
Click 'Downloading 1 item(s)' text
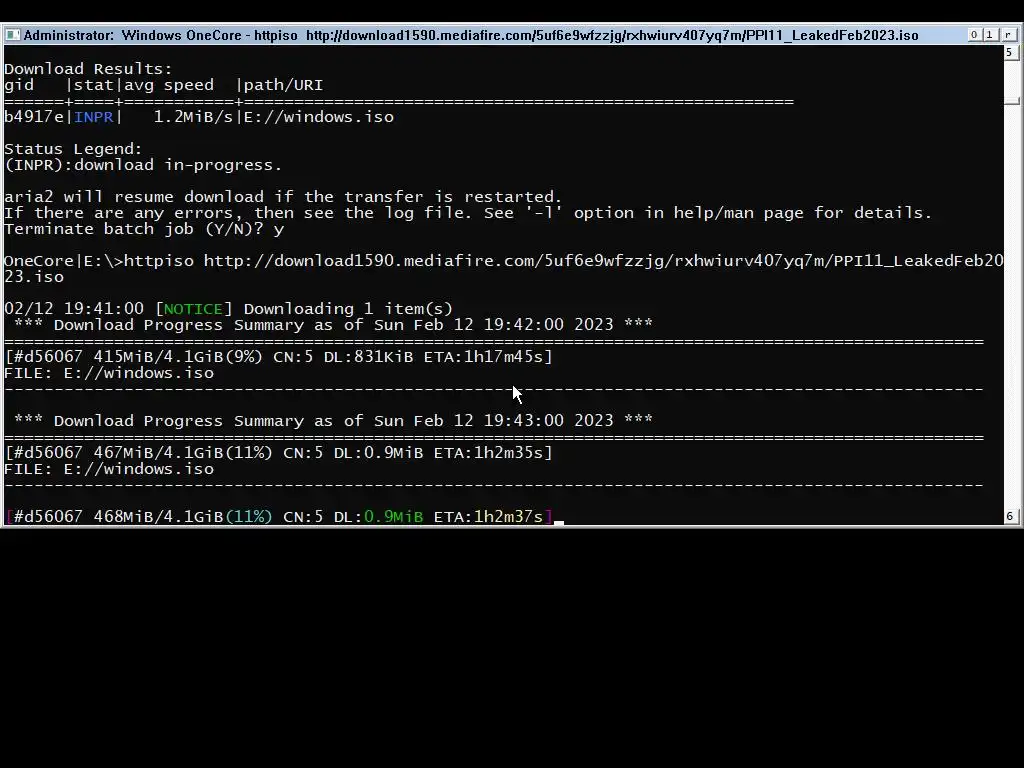[x=348, y=309]
